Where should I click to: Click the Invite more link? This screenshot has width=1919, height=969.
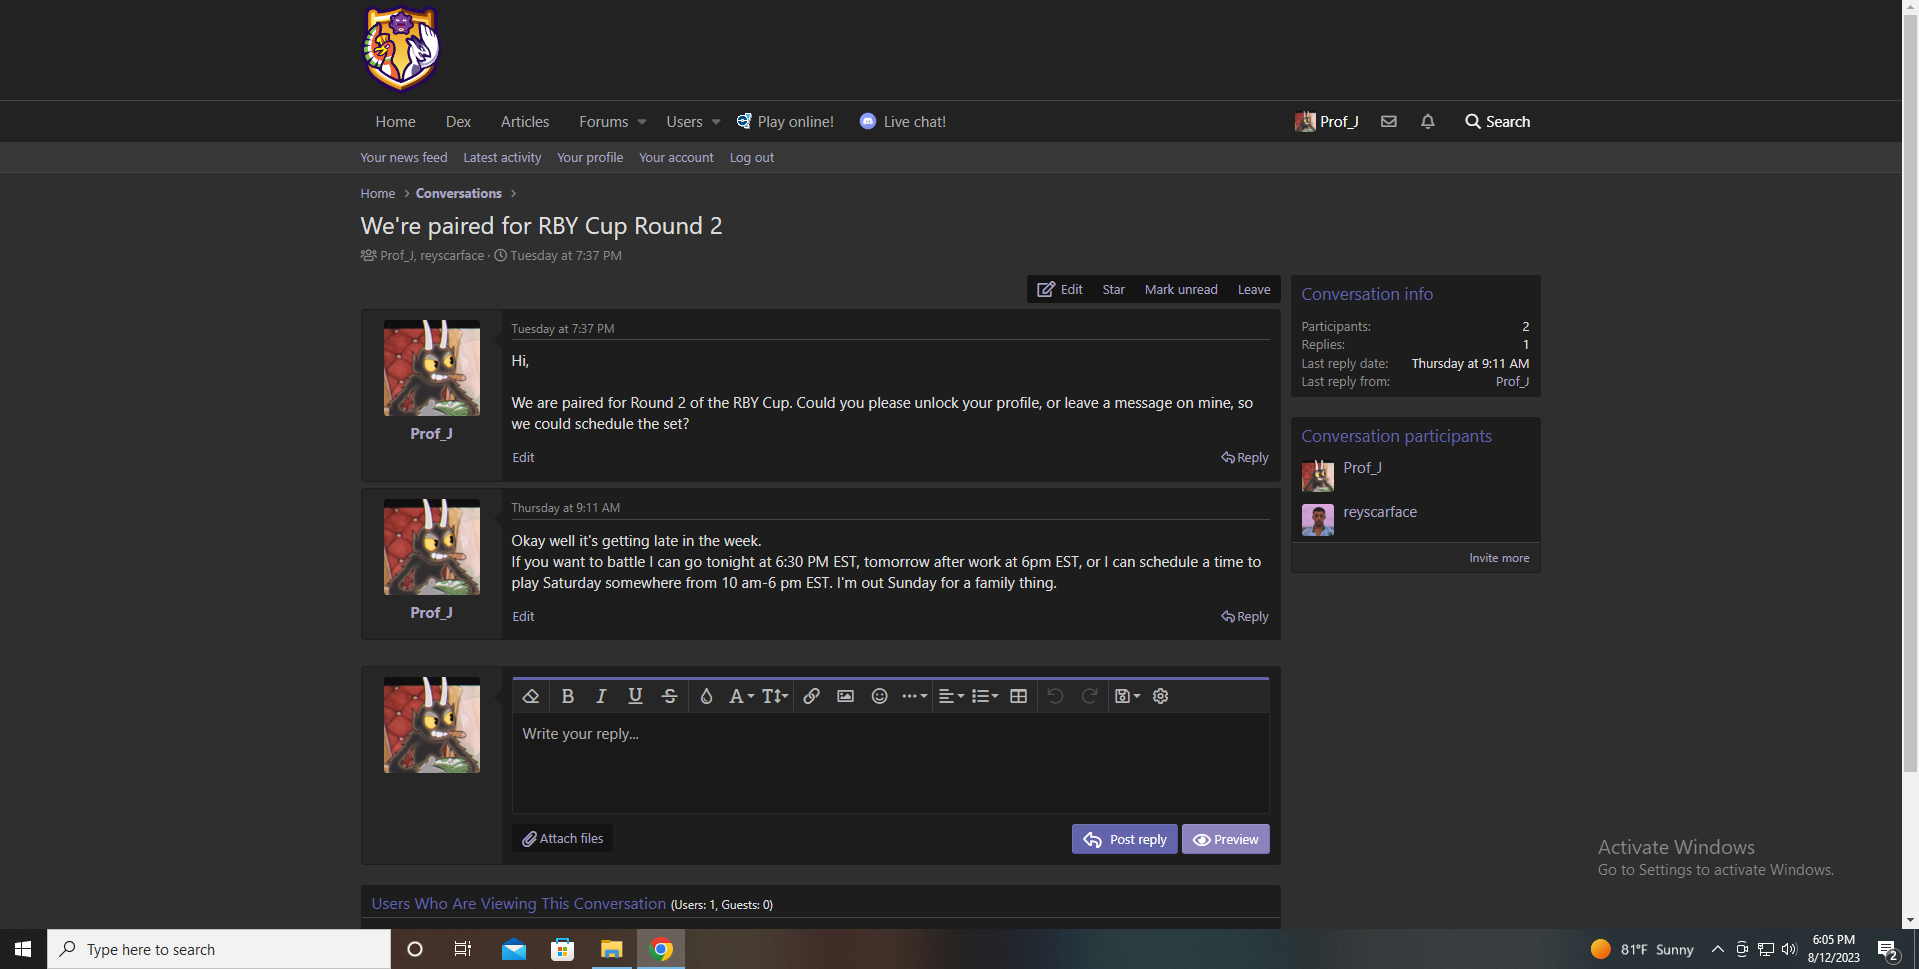1498,558
